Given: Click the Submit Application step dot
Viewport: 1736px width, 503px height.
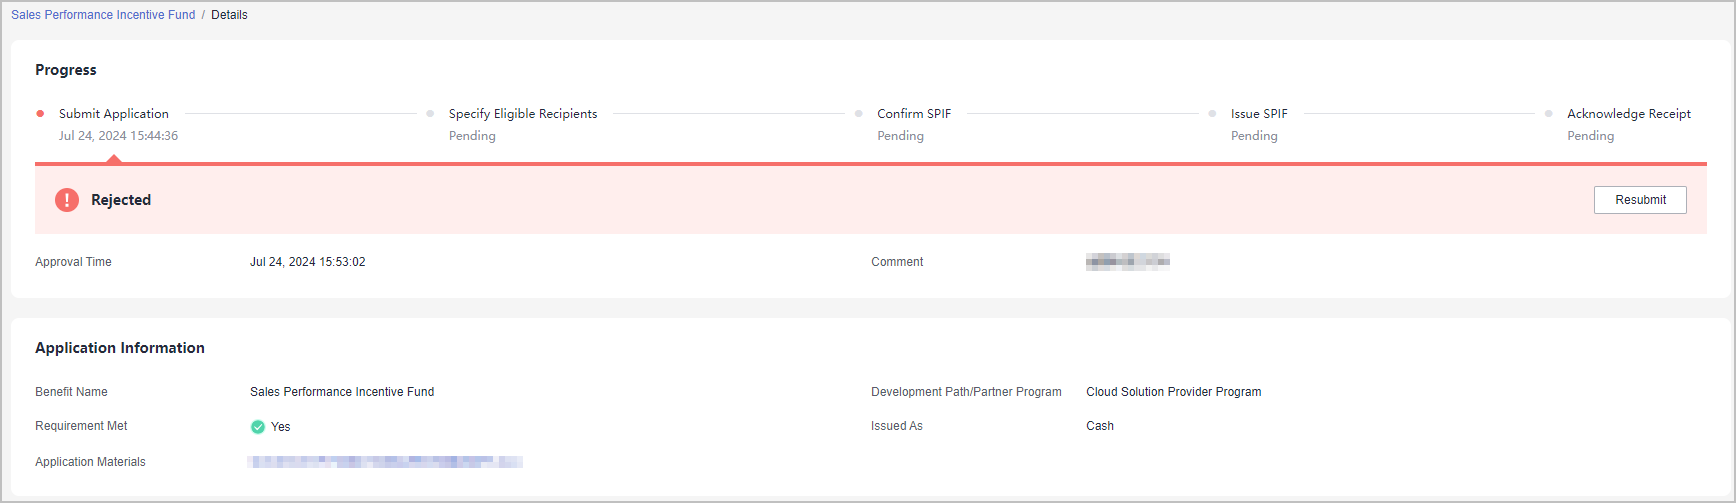Looking at the screenshot, I should tap(40, 114).
